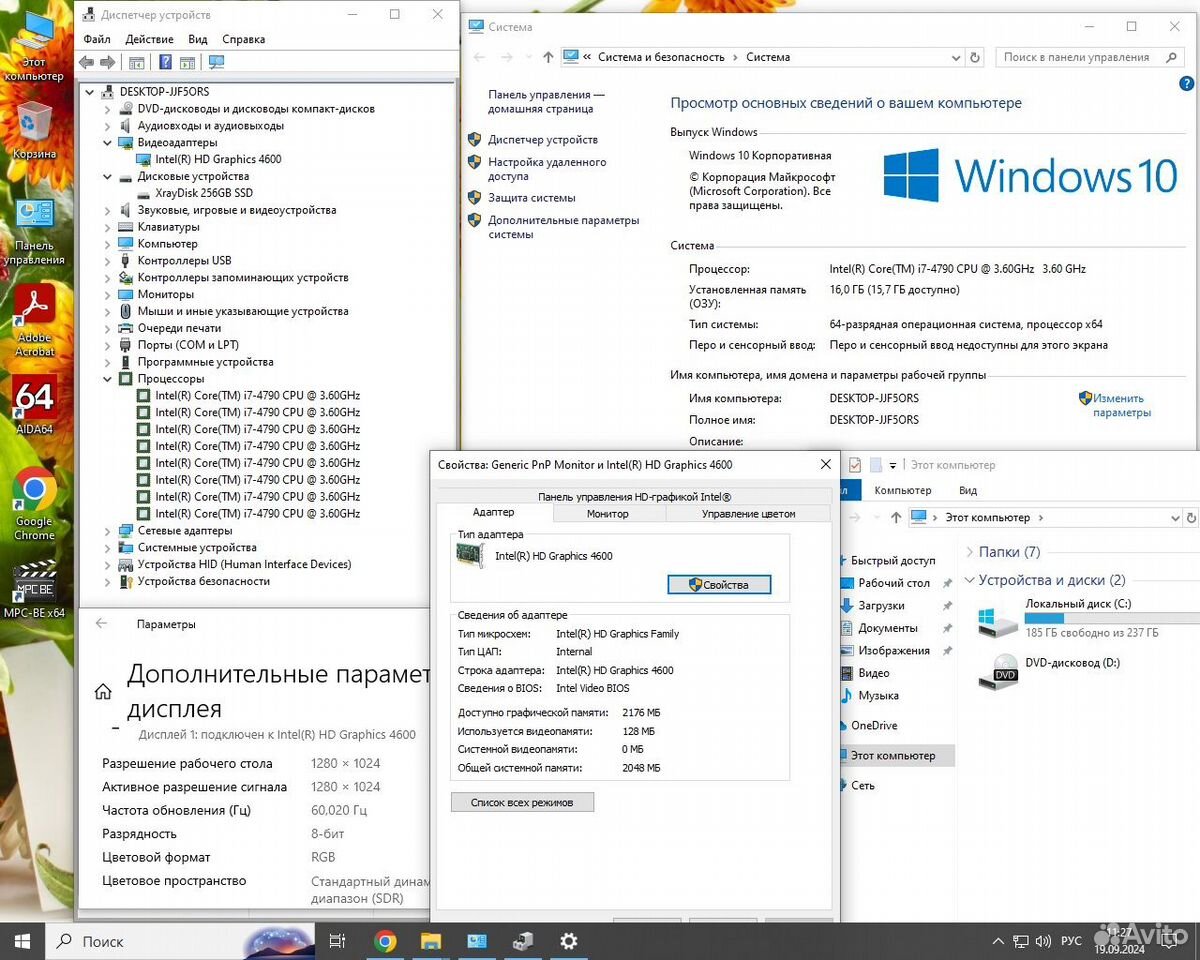This screenshot has width=1200, height=960.
Task: Click the refresh icon in the System window address bar
Action: click(975, 57)
